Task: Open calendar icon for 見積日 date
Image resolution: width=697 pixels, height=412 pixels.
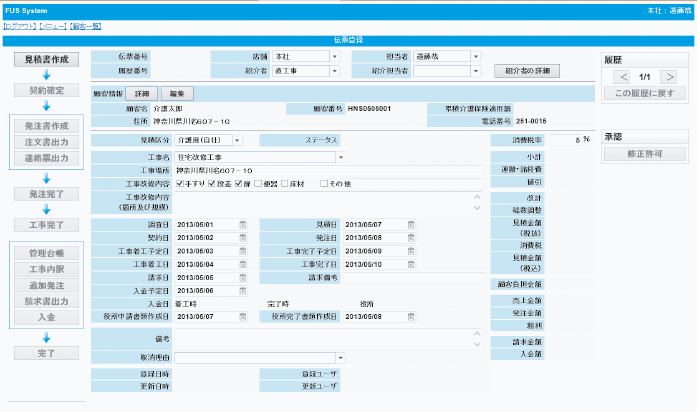Action: point(411,224)
